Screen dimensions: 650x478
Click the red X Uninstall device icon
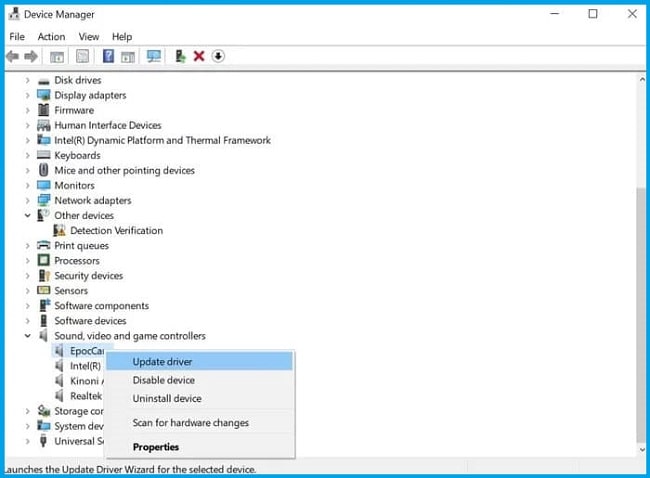point(199,56)
